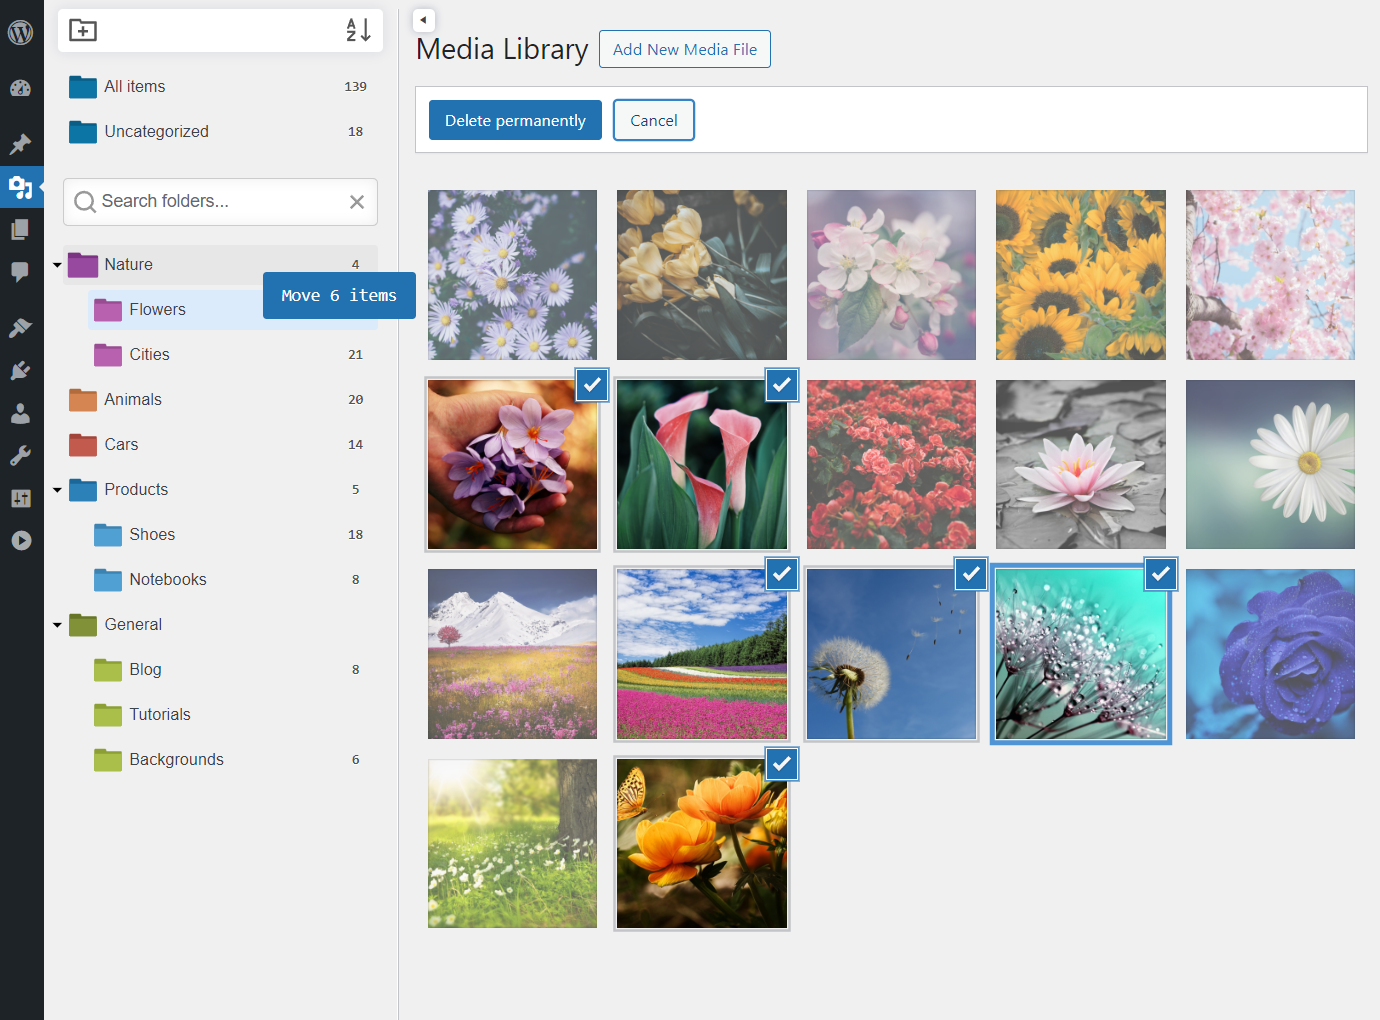Image resolution: width=1380 pixels, height=1020 pixels.
Task: Open the Dashboard admin icon
Action: 20,88
